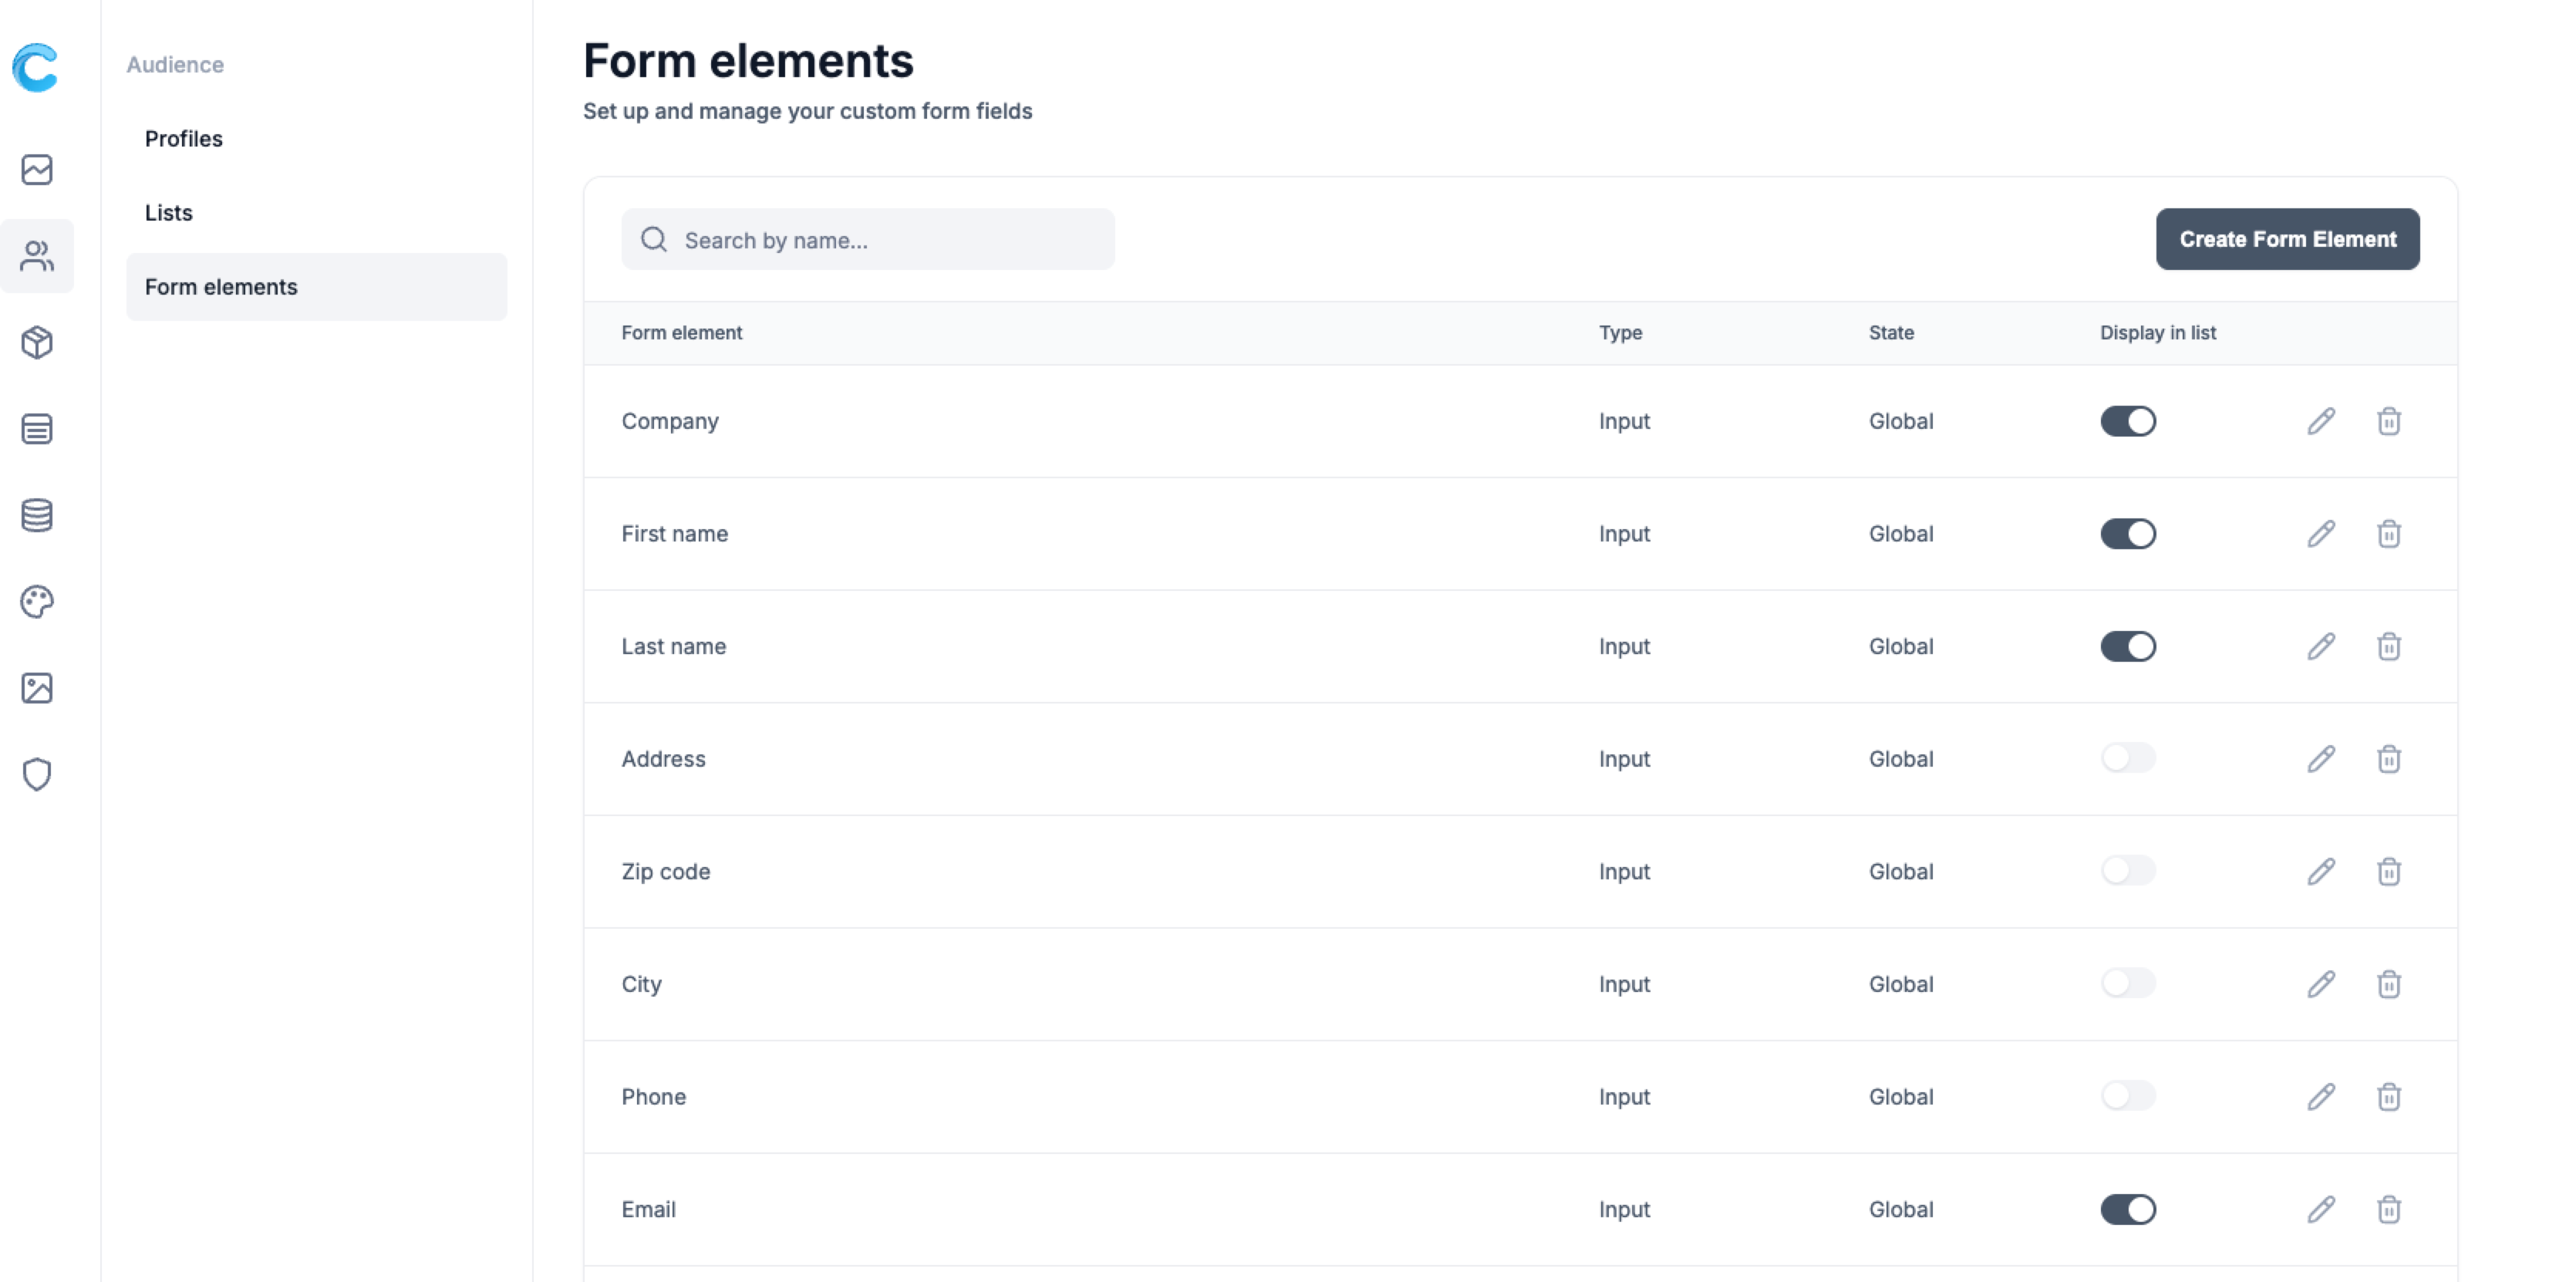Viewport: 2576px width, 1282px height.
Task: Click the app logo at top left
Action: [x=36, y=67]
